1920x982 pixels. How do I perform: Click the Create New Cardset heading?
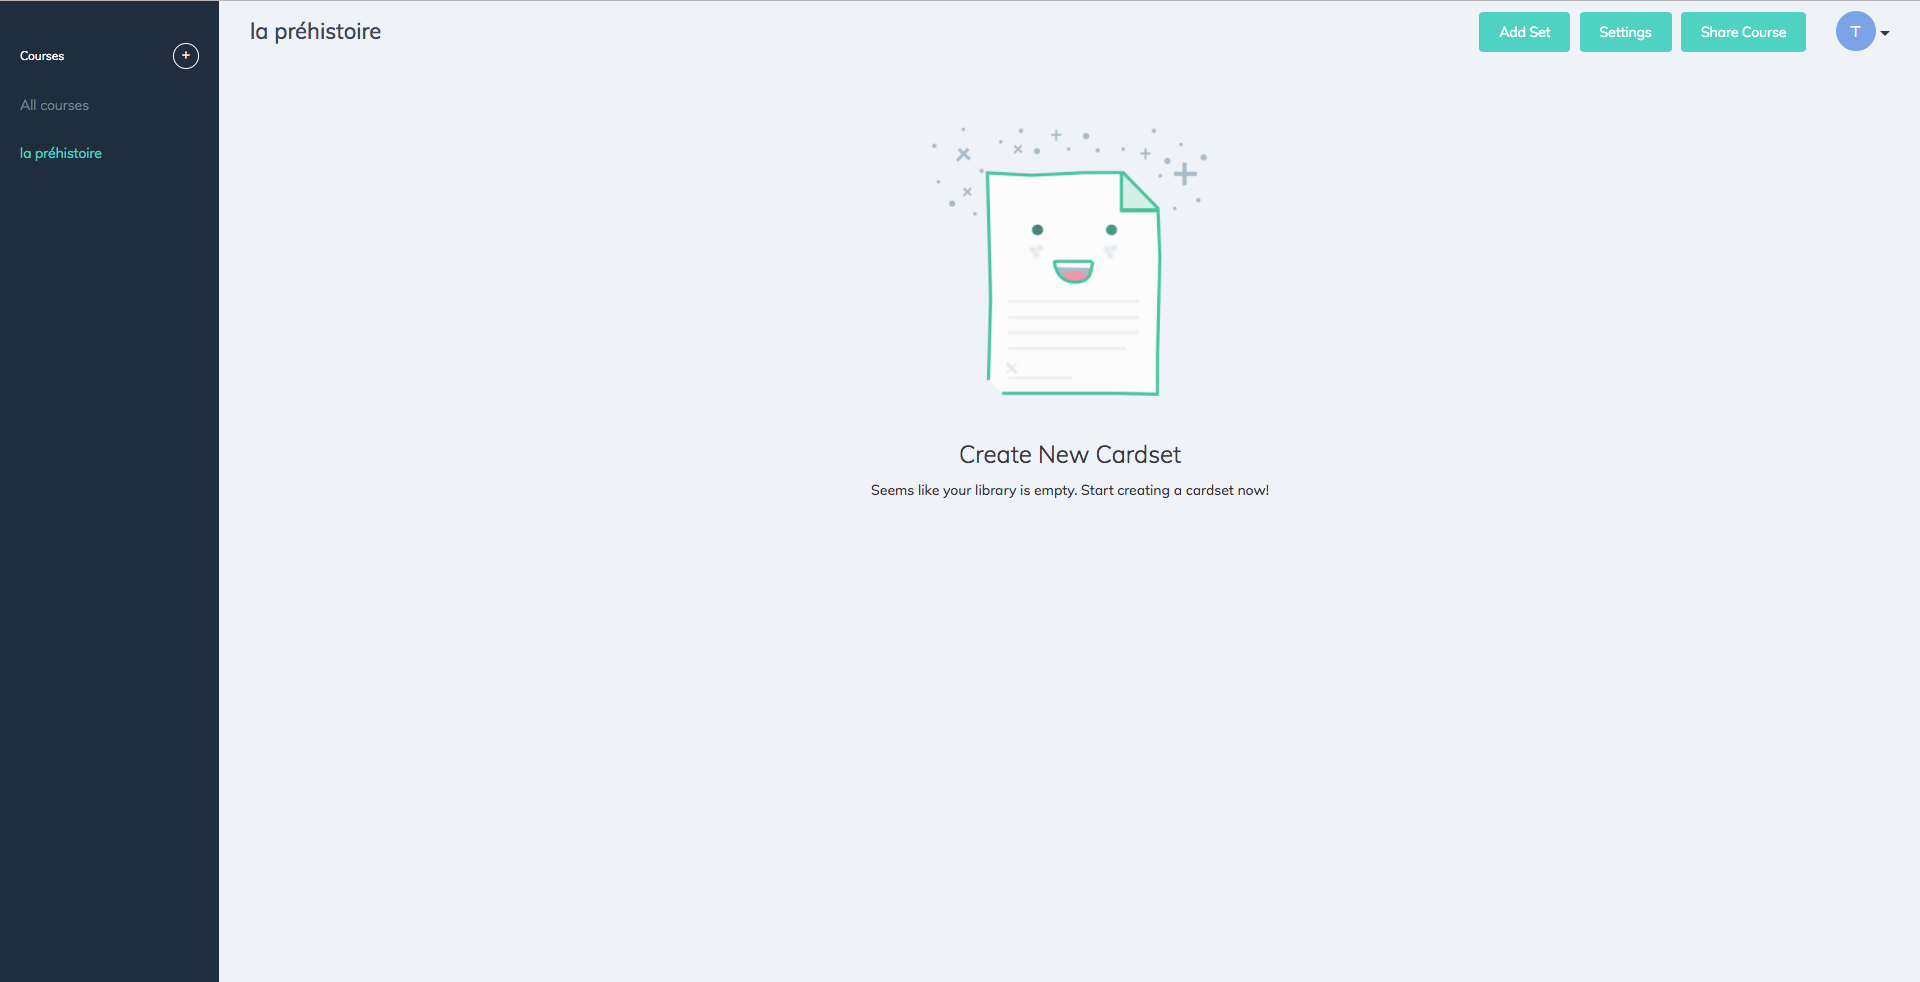tap(1070, 455)
